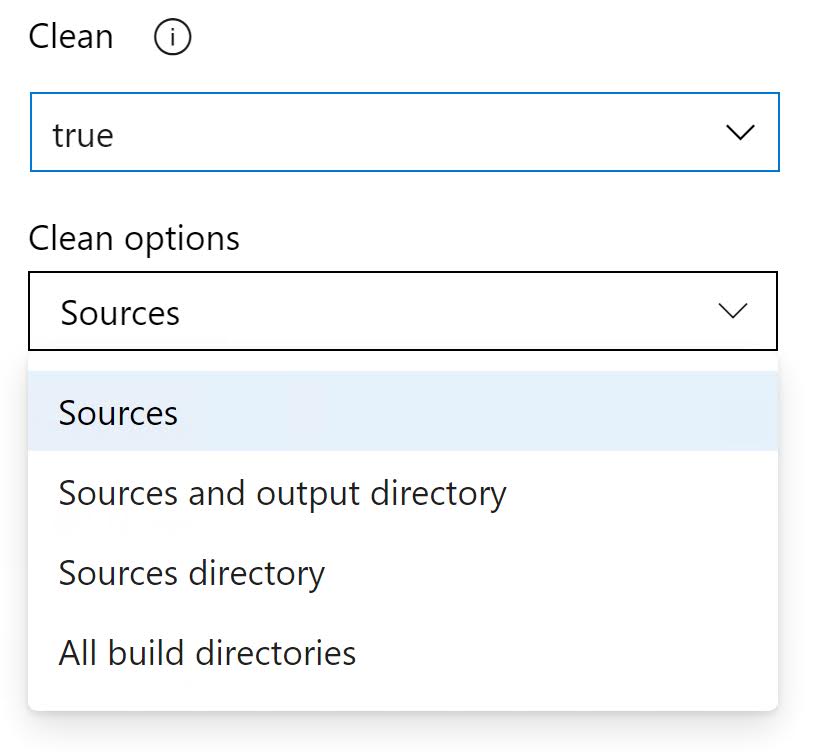
Task: Select the Sources directory option
Action: [x=191, y=573]
